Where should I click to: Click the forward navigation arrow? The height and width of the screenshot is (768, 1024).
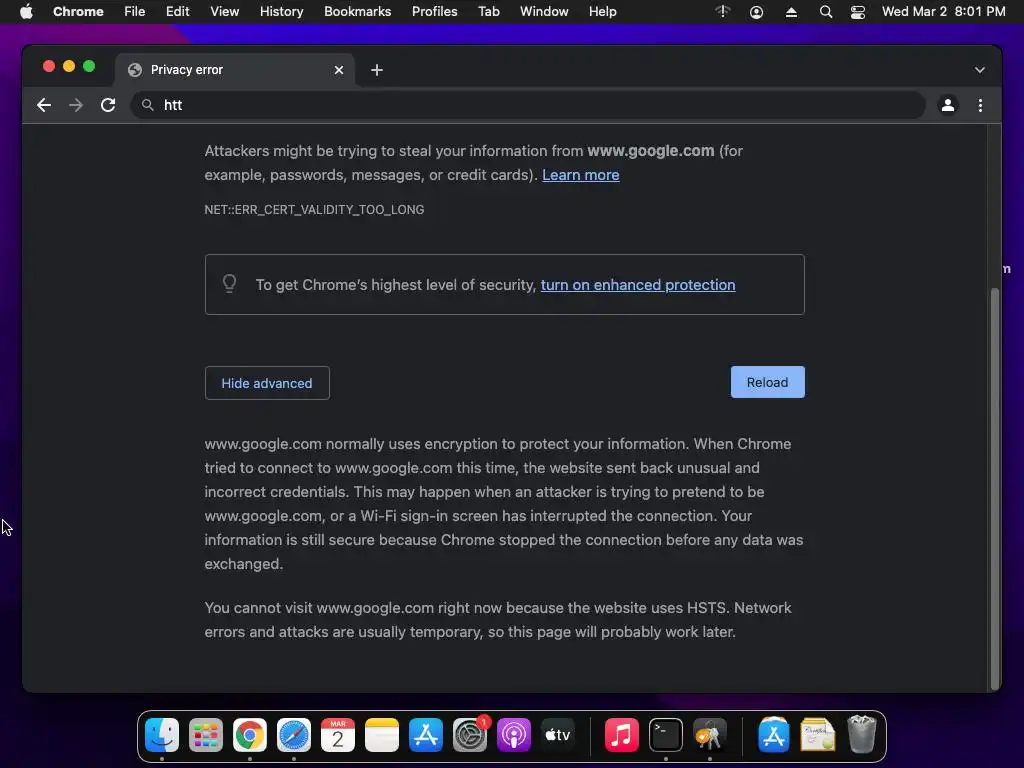(76, 105)
